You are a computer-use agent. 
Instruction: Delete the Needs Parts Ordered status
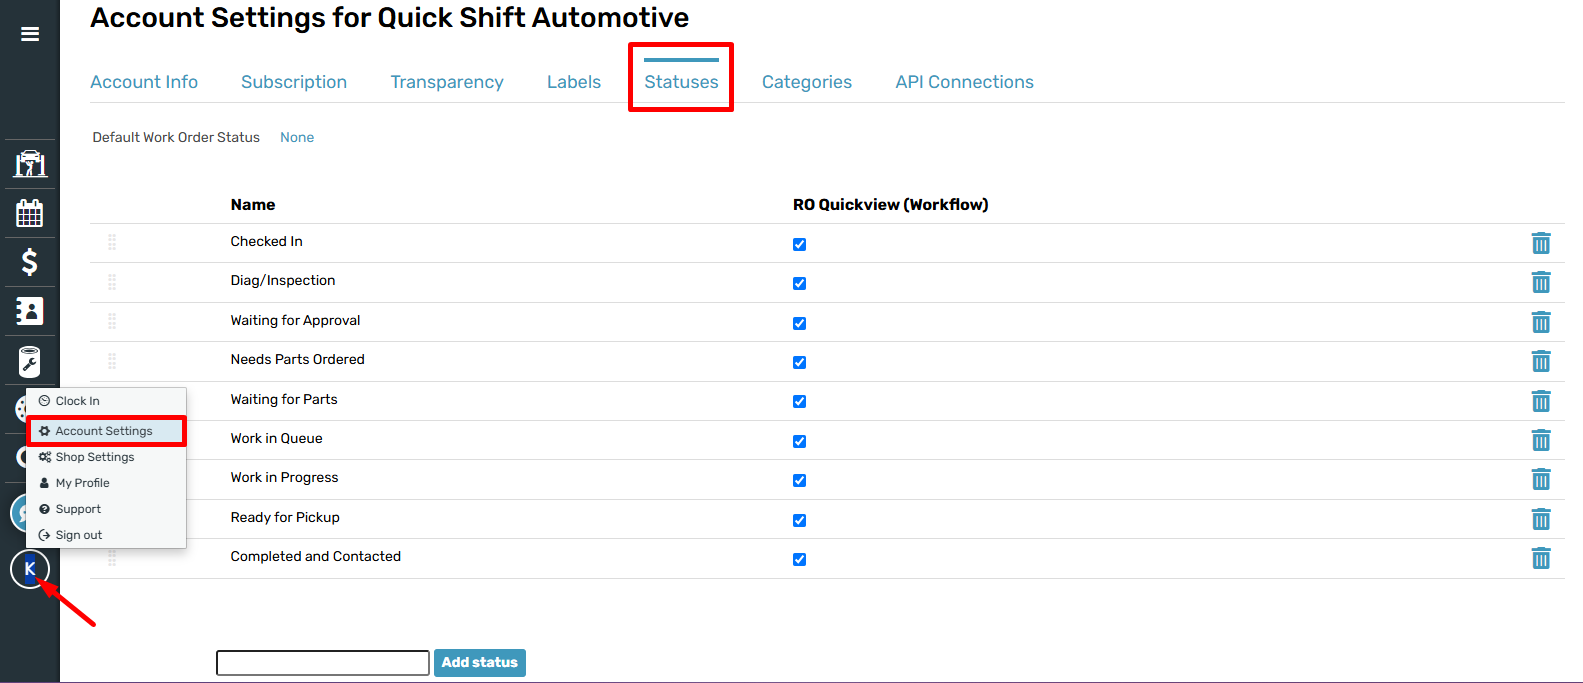coord(1541,361)
